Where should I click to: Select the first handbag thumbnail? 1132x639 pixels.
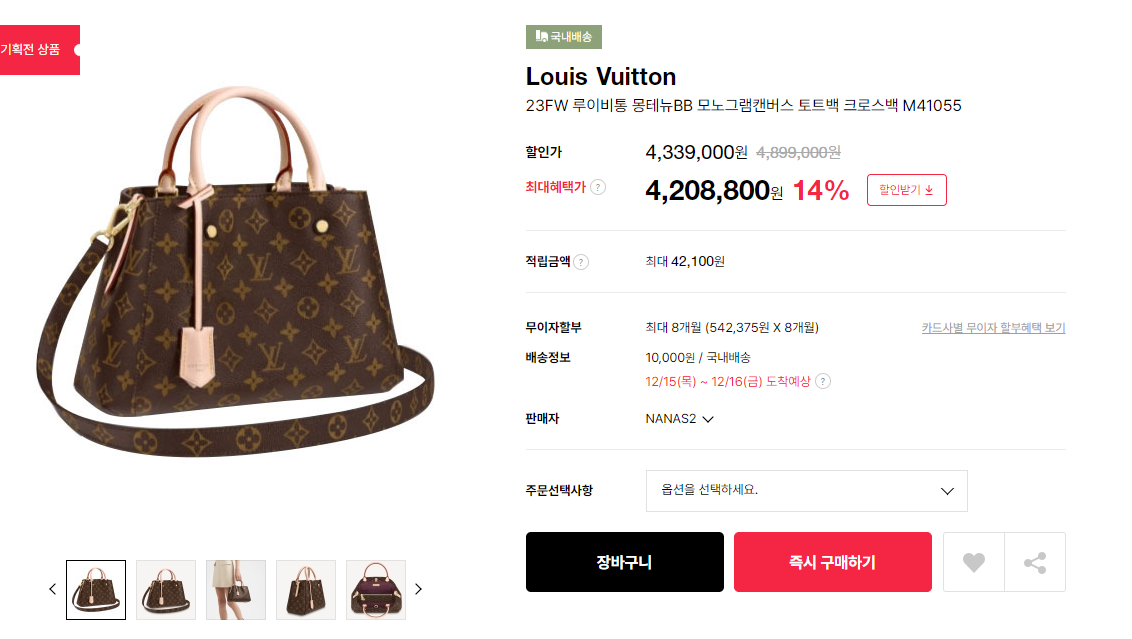[96, 590]
